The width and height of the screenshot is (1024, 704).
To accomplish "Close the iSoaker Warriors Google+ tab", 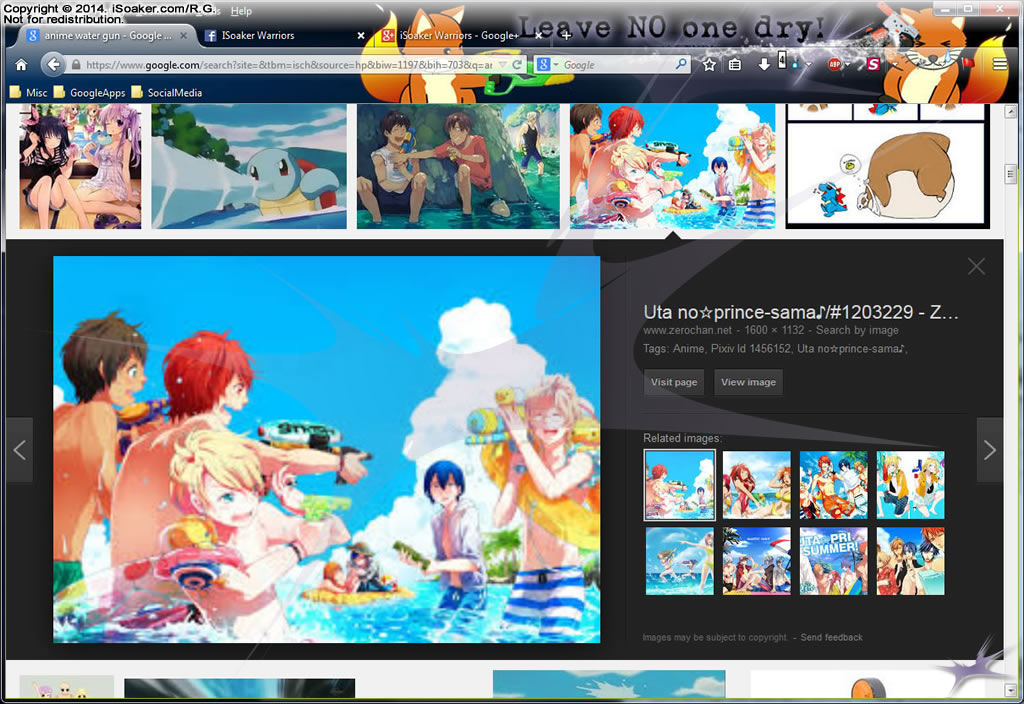I will (539, 35).
